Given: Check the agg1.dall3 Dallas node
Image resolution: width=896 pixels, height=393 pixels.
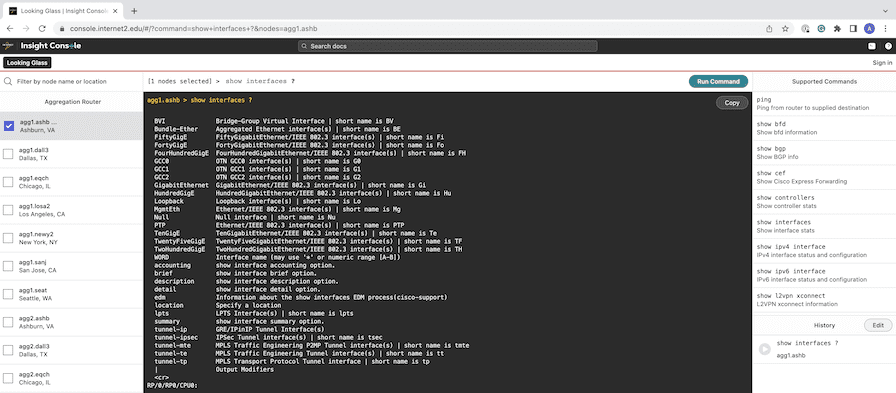Looking at the screenshot, I should pos(9,154).
